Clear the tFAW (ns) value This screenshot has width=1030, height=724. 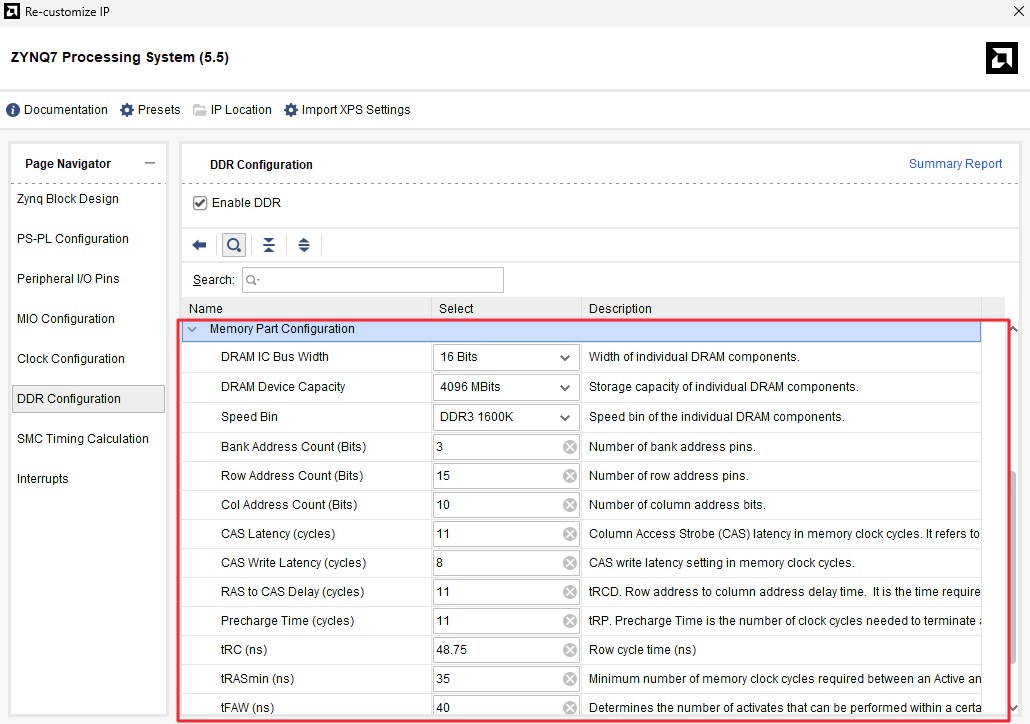[570, 708]
